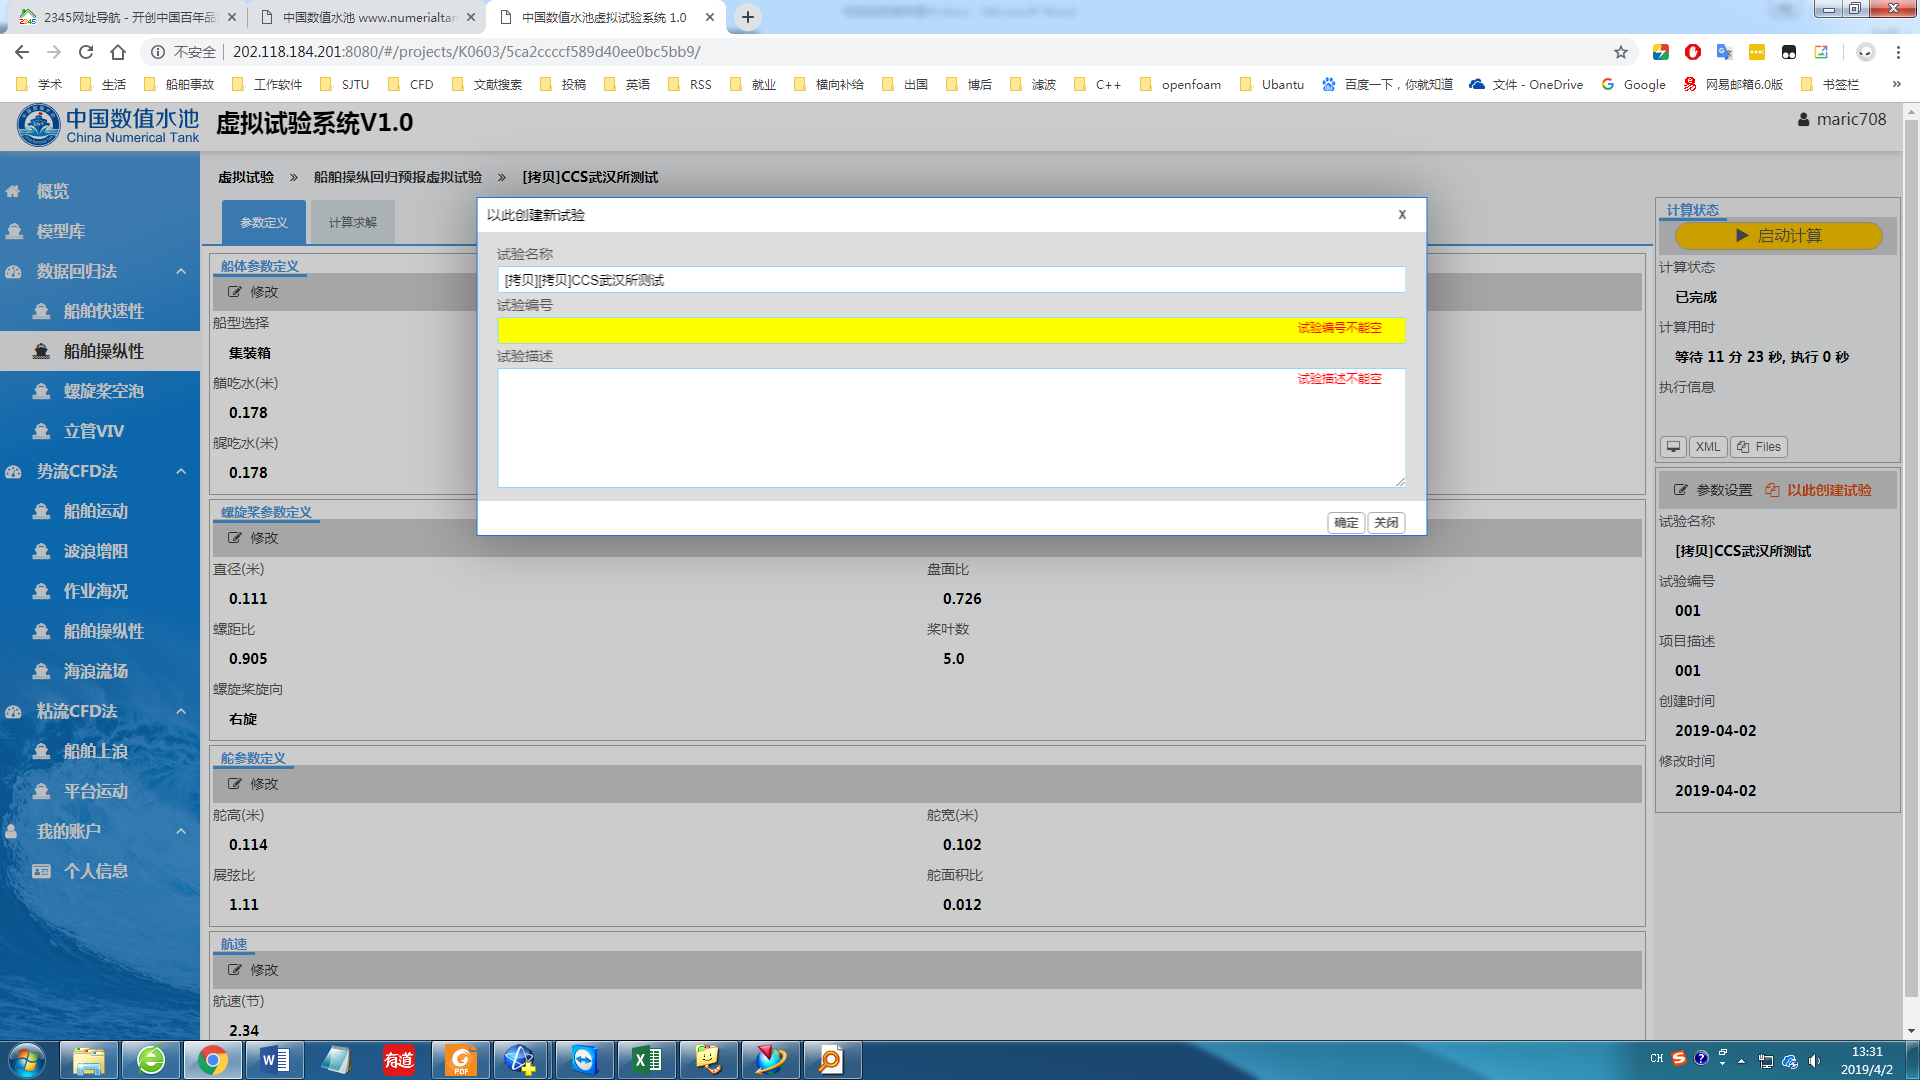This screenshot has width=1920, height=1080.
Task: Switch to the 计算求解 tab
Action: pos(352,222)
